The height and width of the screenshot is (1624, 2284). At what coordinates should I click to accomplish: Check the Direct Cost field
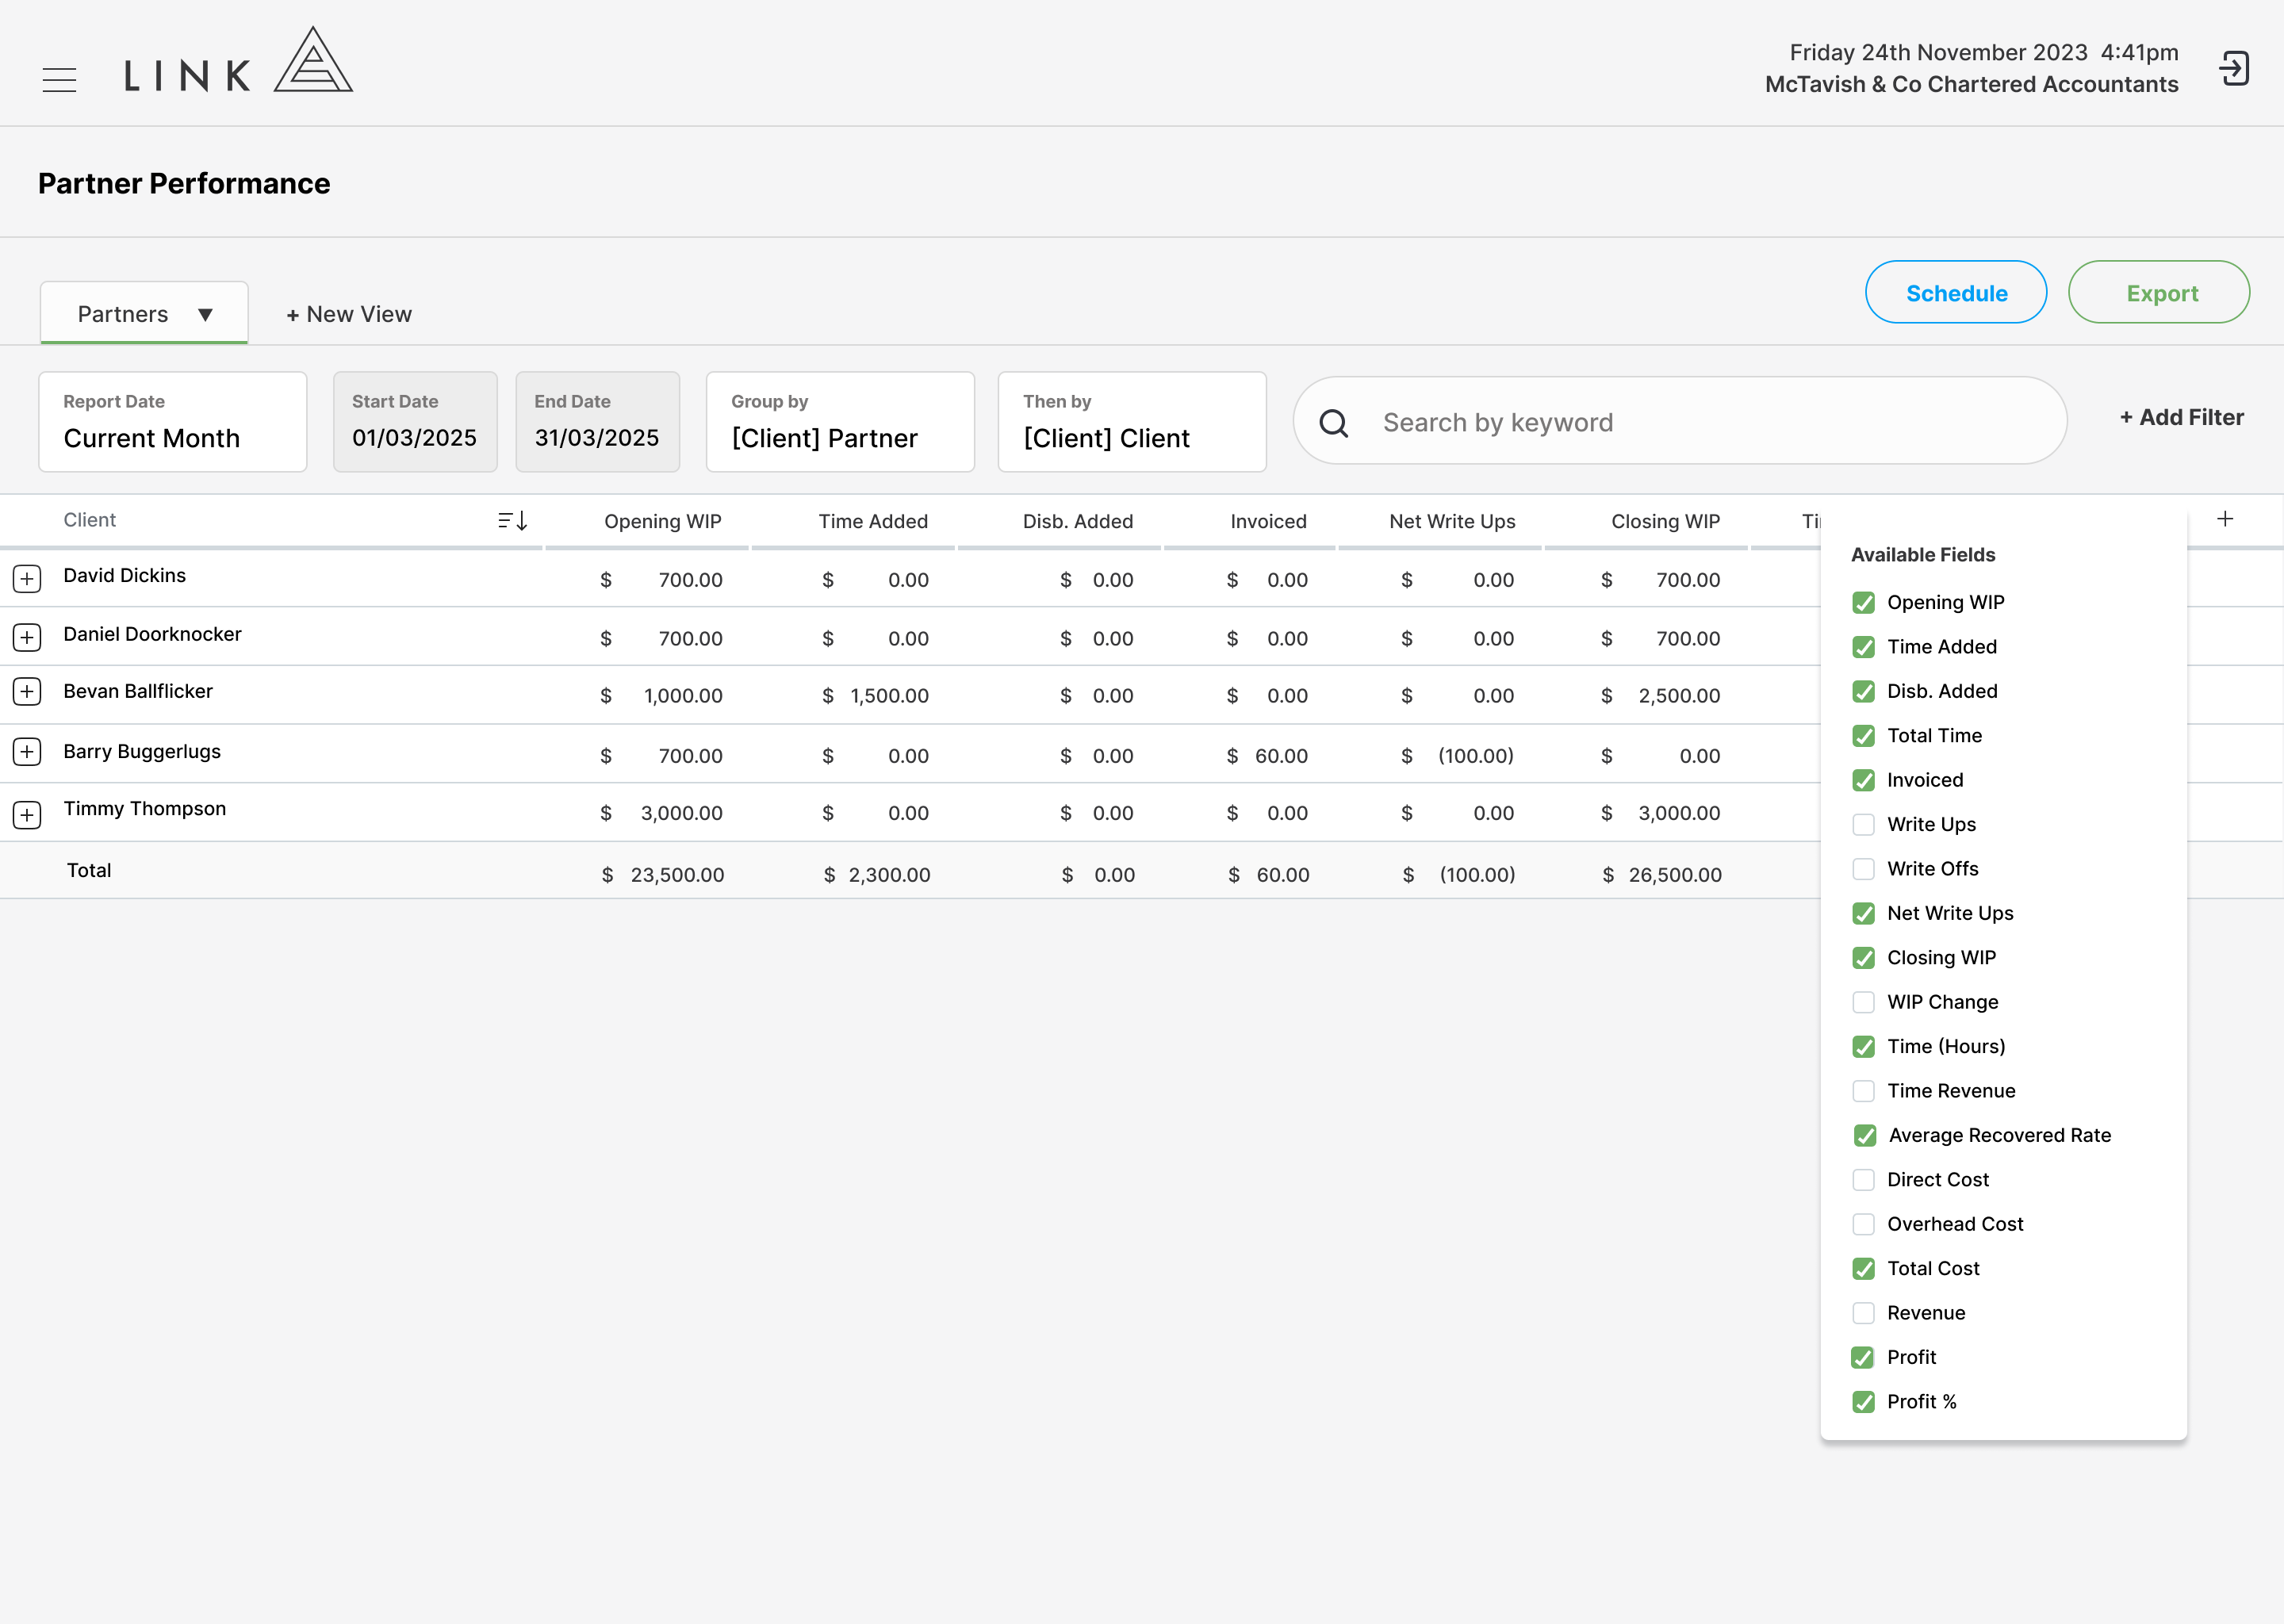(x=1863, y=1180)
